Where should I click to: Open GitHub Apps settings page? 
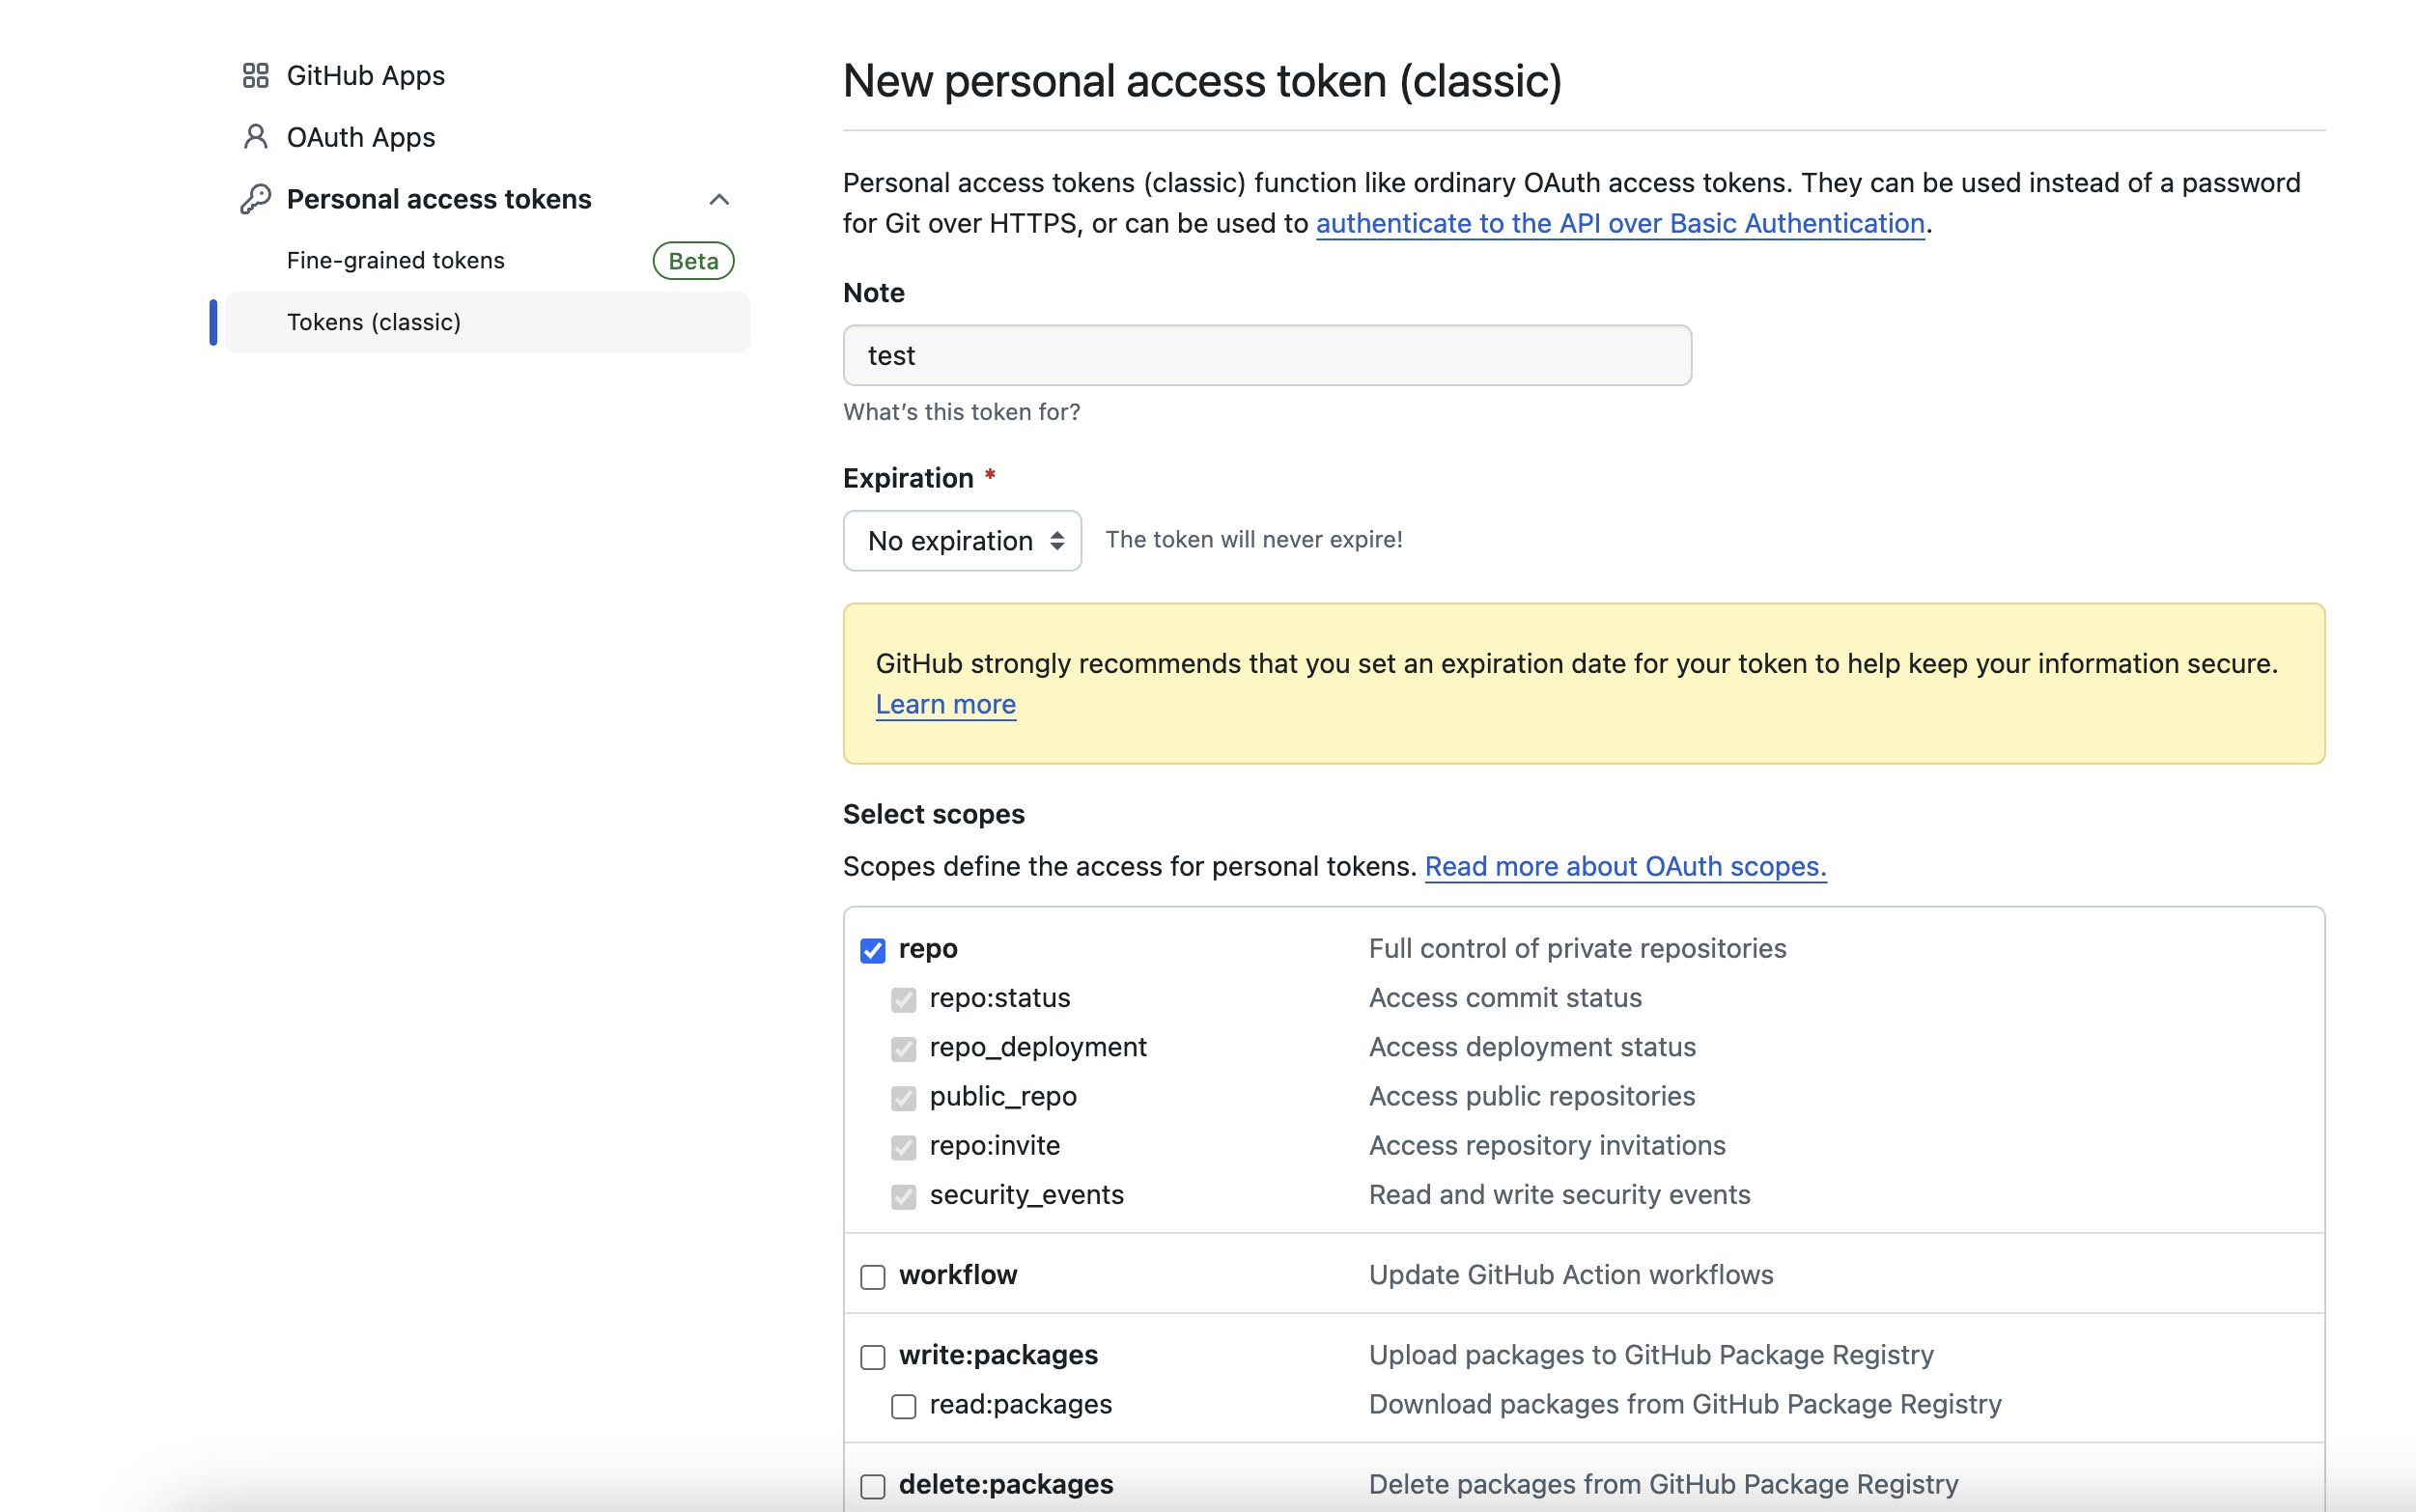pyautogui.click(x=365, y=75)
